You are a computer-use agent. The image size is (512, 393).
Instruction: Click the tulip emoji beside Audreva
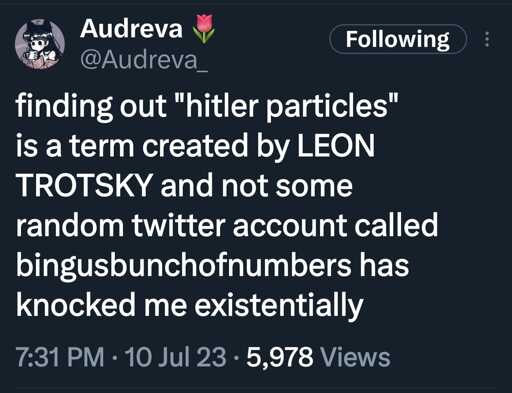point(203,29)
